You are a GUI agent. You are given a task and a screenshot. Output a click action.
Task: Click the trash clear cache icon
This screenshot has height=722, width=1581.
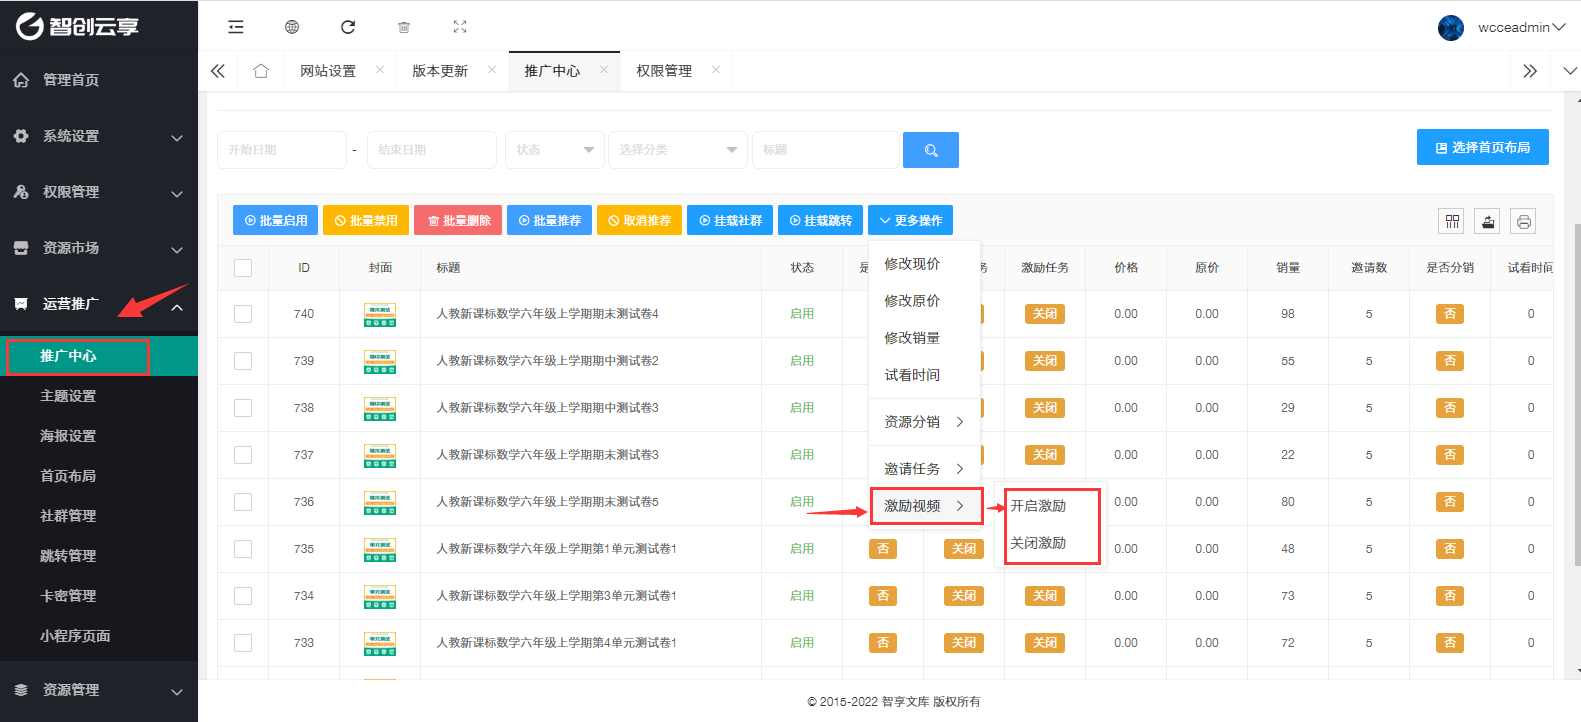(x=404, y=27)
